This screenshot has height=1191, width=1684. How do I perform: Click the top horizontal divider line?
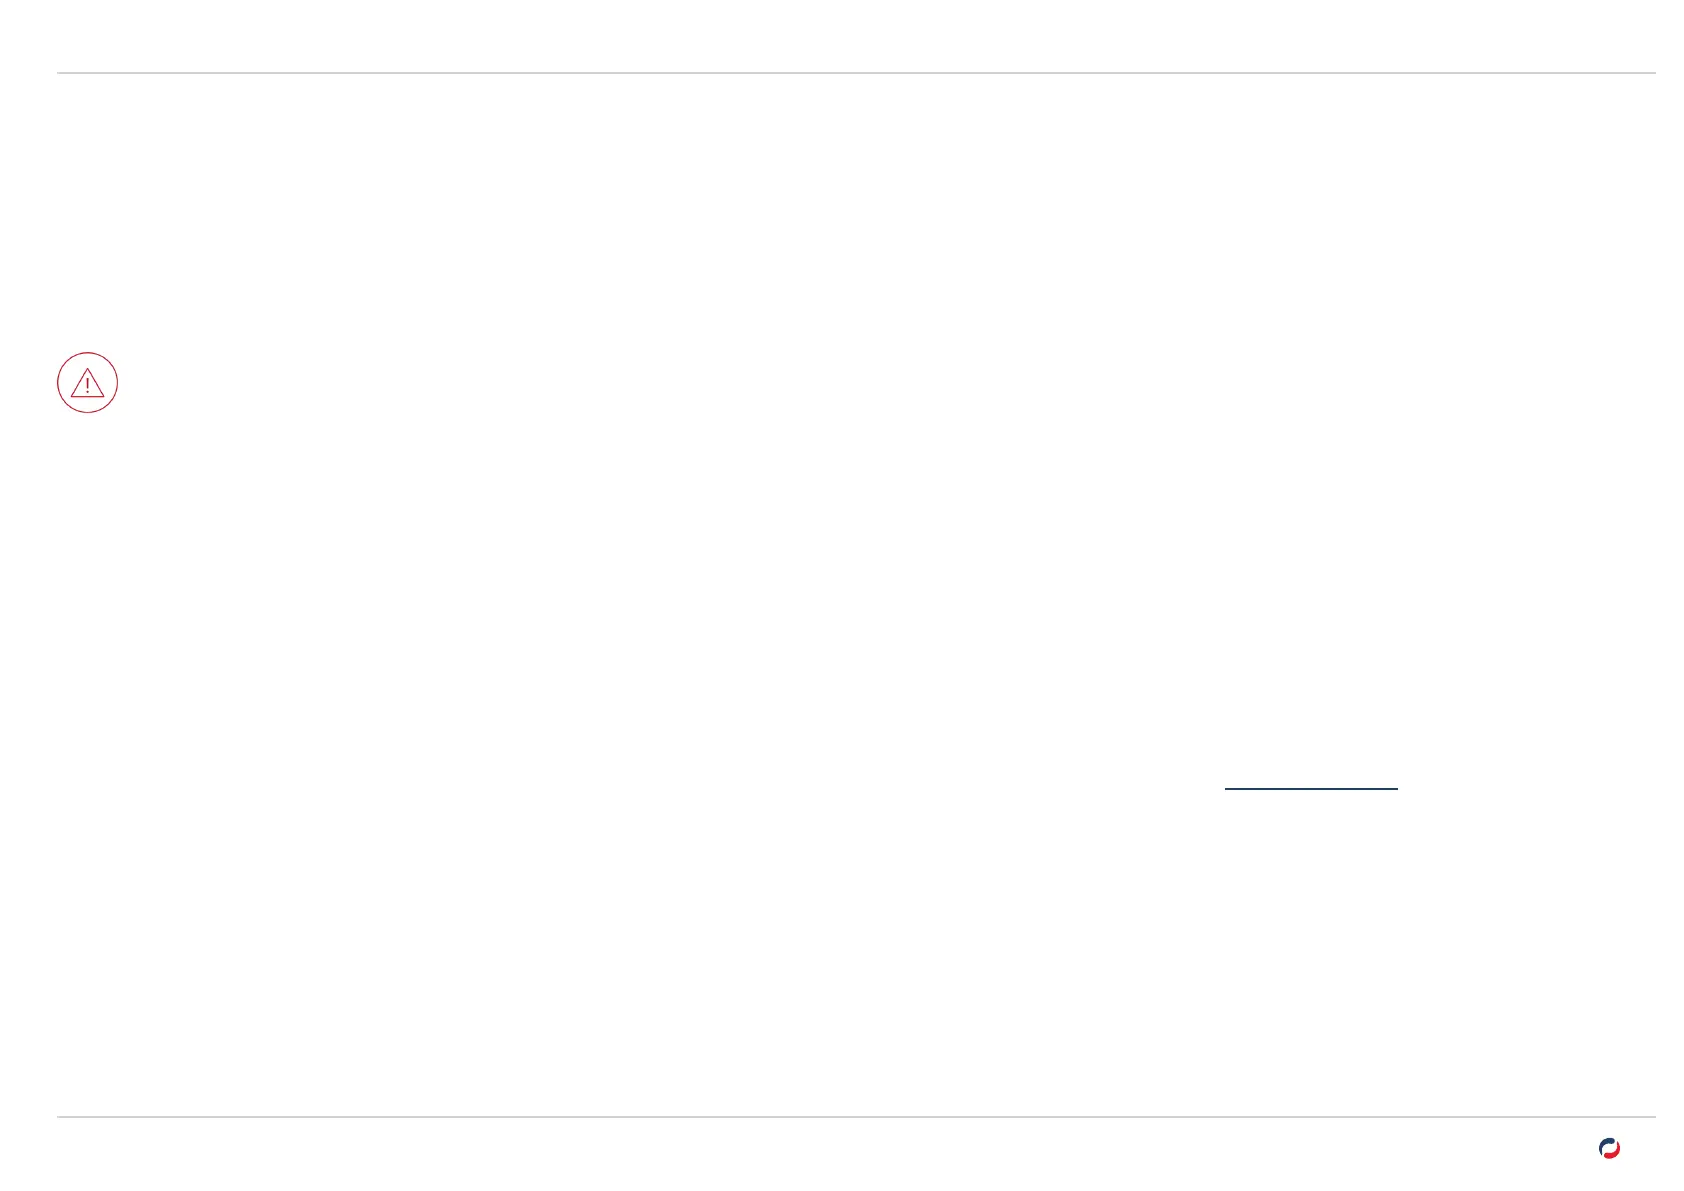(856, 73)
